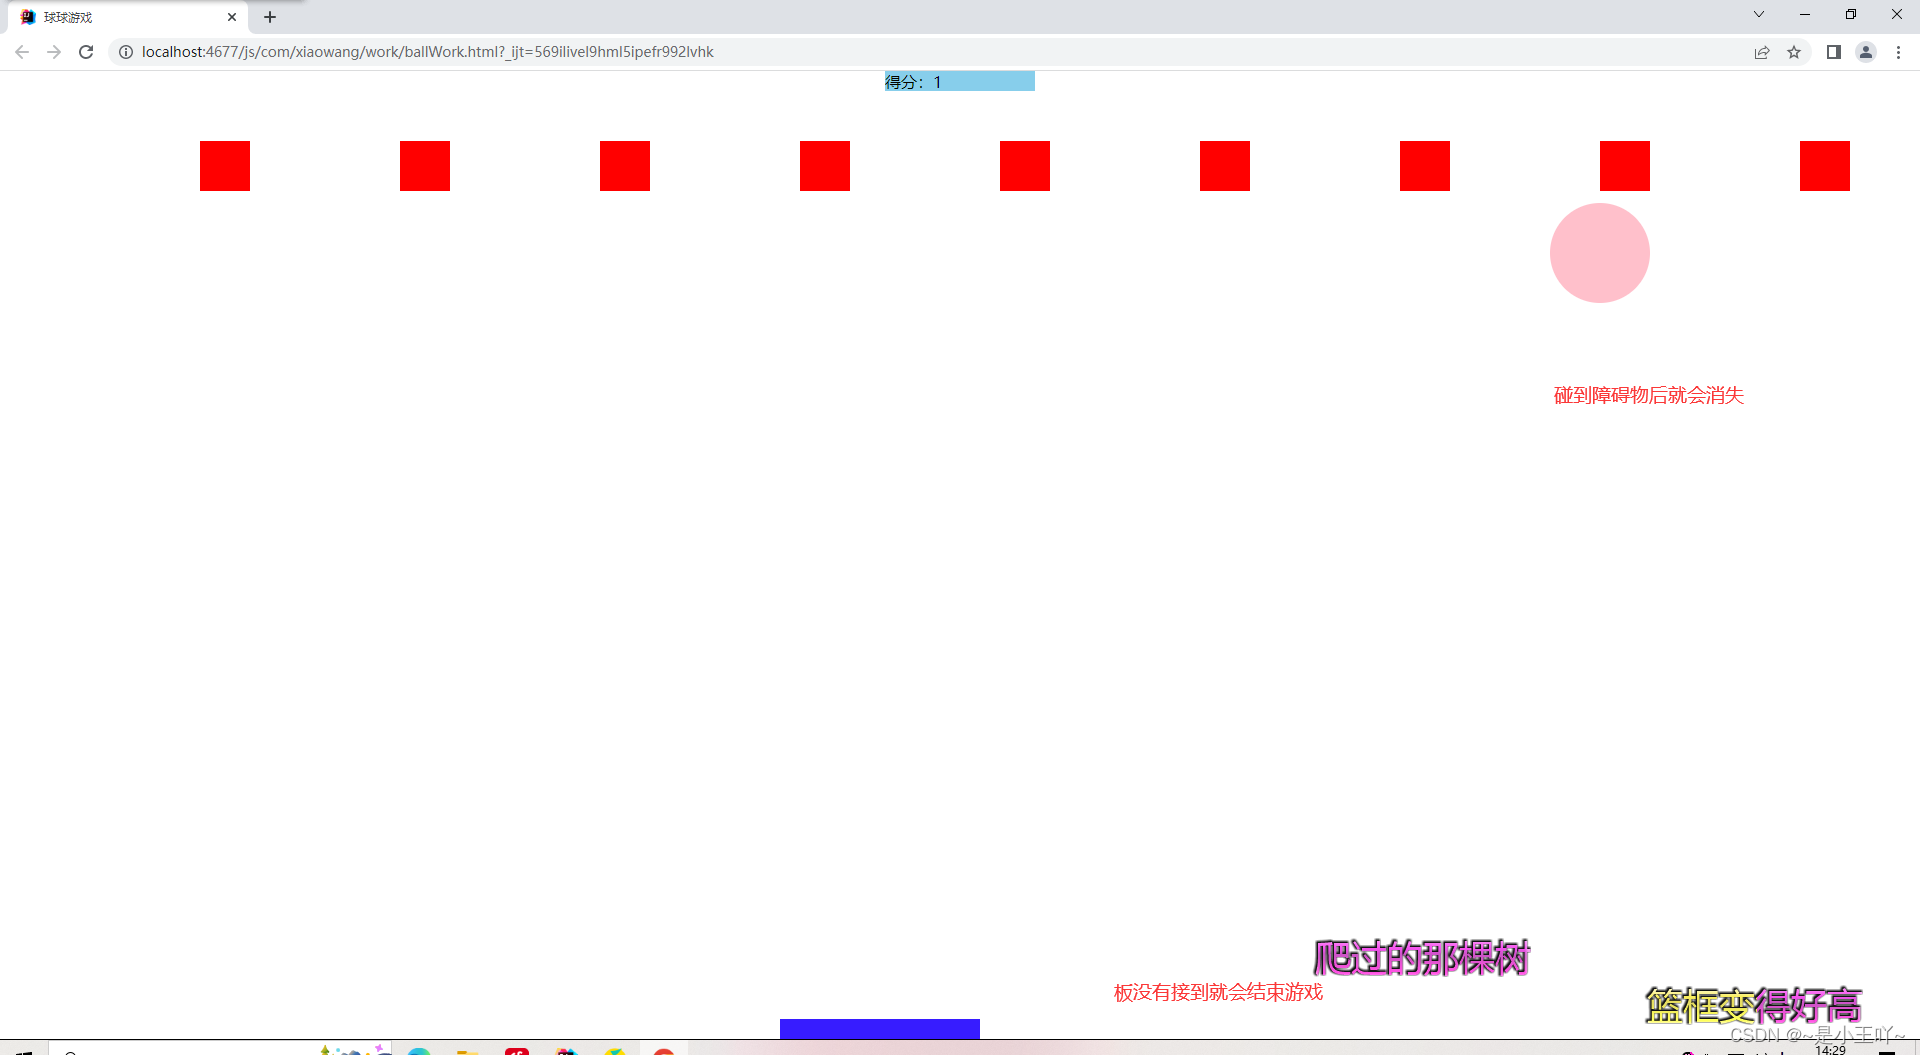Open the browser side panel icon
1920x1055 pixels.
(x=1834, y=52)
